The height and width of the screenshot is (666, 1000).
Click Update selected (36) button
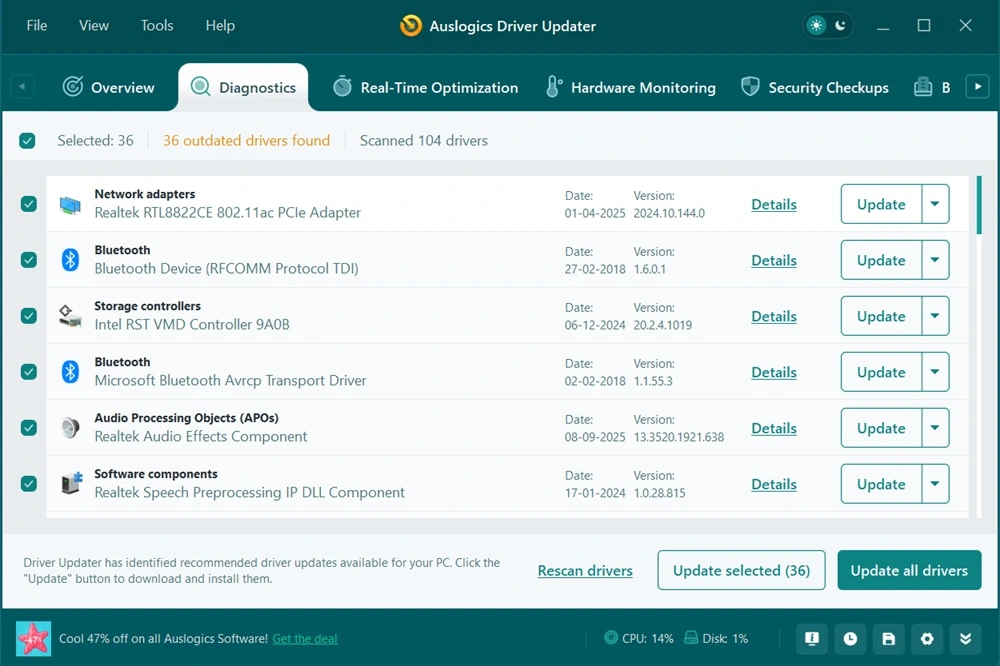tap(741, 570)
